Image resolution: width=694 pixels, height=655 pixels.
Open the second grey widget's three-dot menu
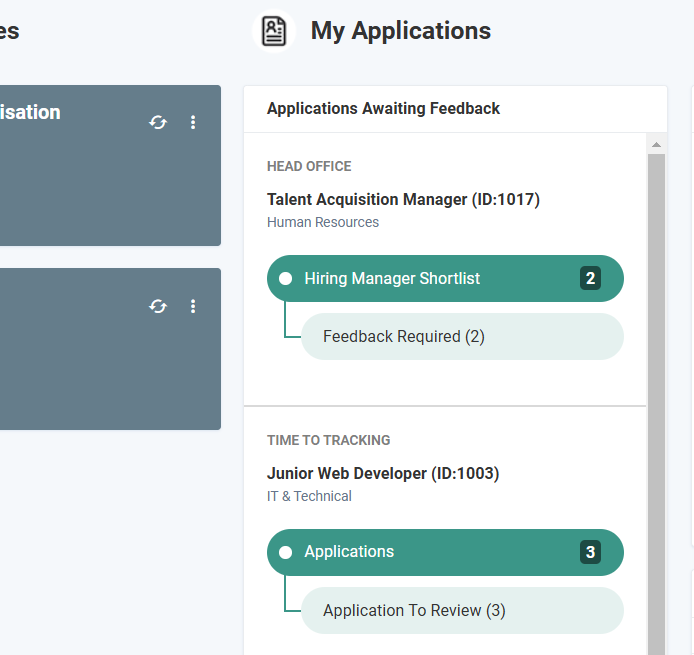click(x=193, y=306)
